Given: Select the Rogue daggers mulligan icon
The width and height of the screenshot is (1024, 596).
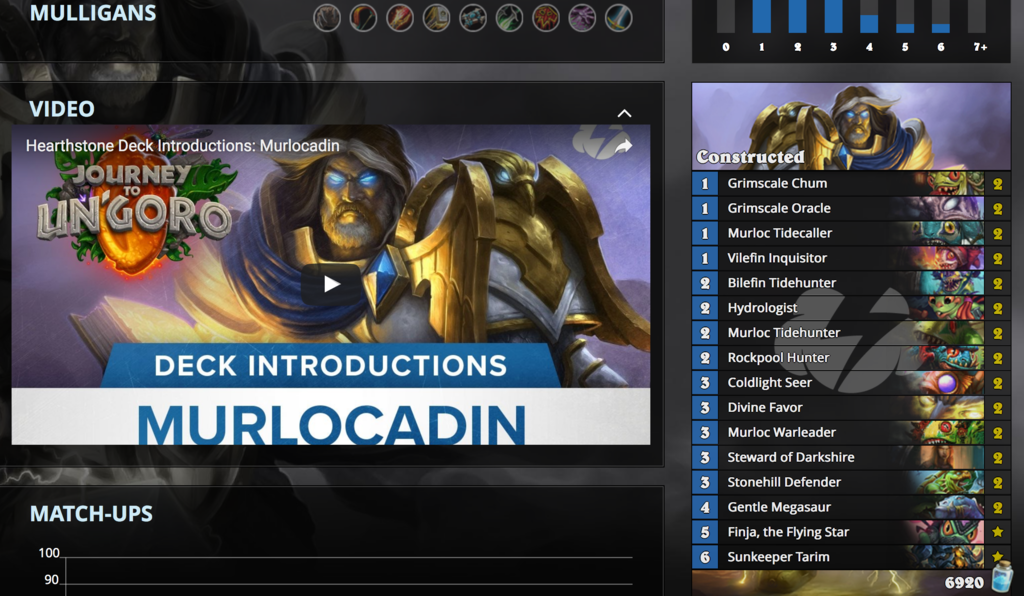Looking at the screenshot, I should (x=509, y=18).
